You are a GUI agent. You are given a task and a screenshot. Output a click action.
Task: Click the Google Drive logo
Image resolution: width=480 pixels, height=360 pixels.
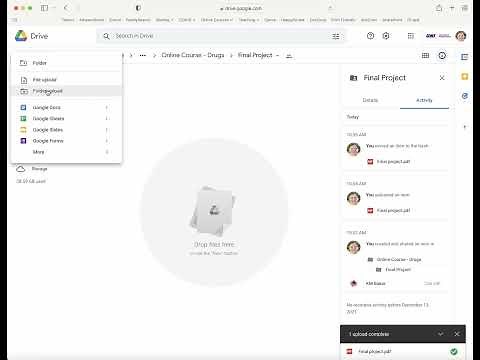21,36
